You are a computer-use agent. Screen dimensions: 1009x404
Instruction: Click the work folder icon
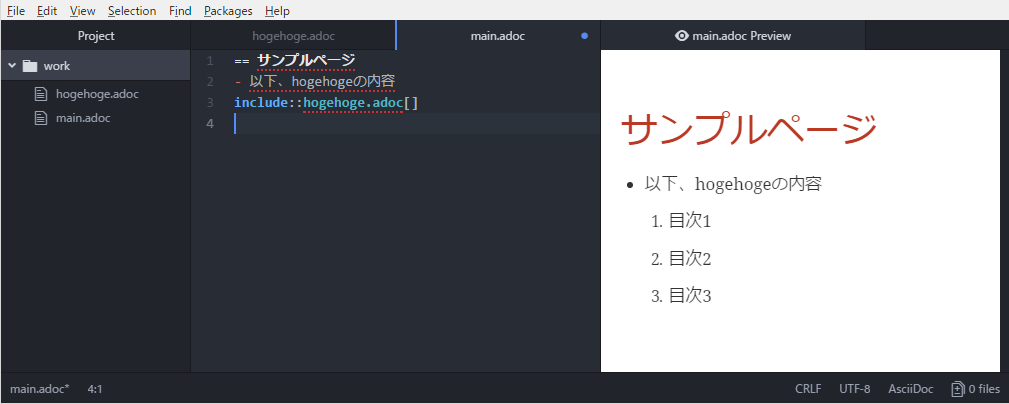click(x=30, y=66)
